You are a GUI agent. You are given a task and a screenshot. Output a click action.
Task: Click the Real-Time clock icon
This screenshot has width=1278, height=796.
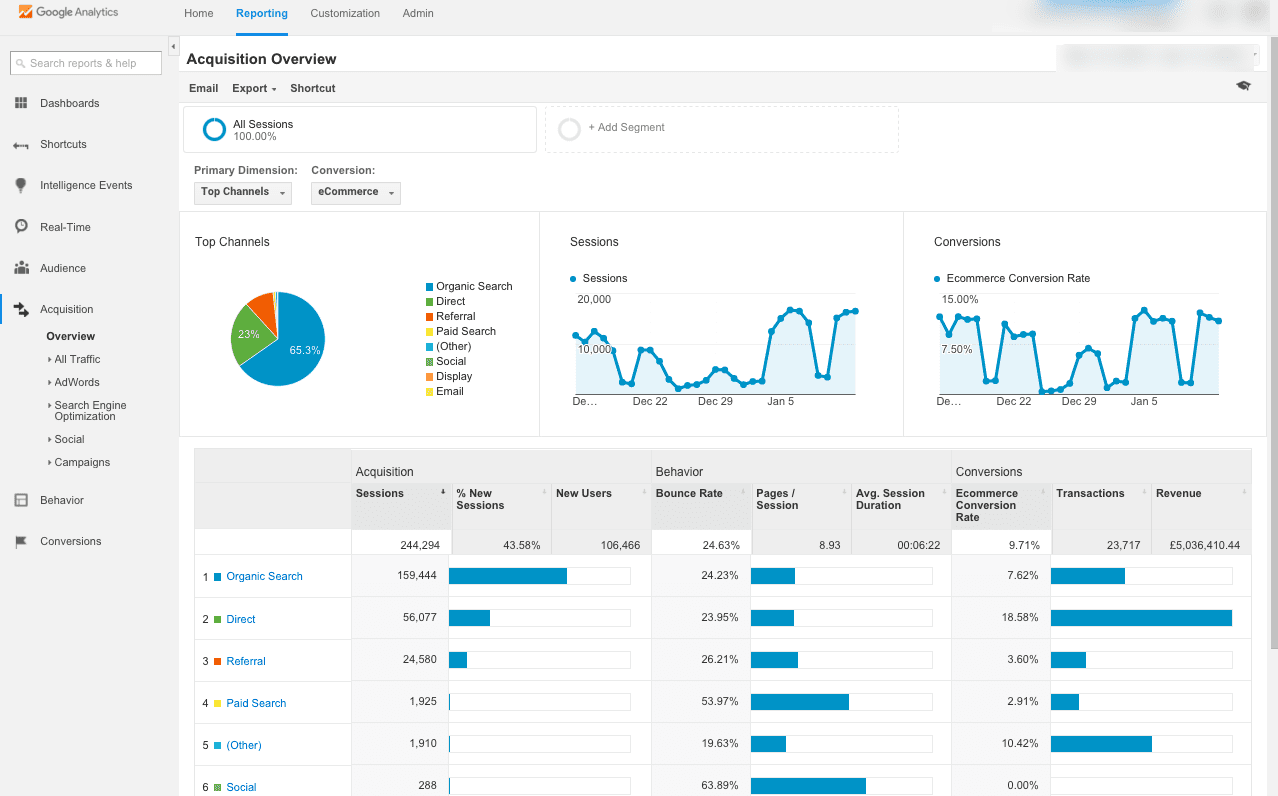[21, 227]
